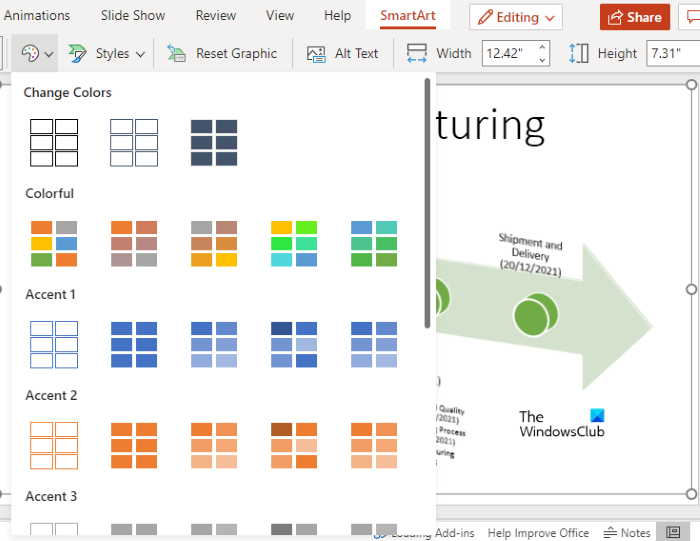Click the color gallery scrollbar
This screenshot has width=700, height=541.
[428, 200]
